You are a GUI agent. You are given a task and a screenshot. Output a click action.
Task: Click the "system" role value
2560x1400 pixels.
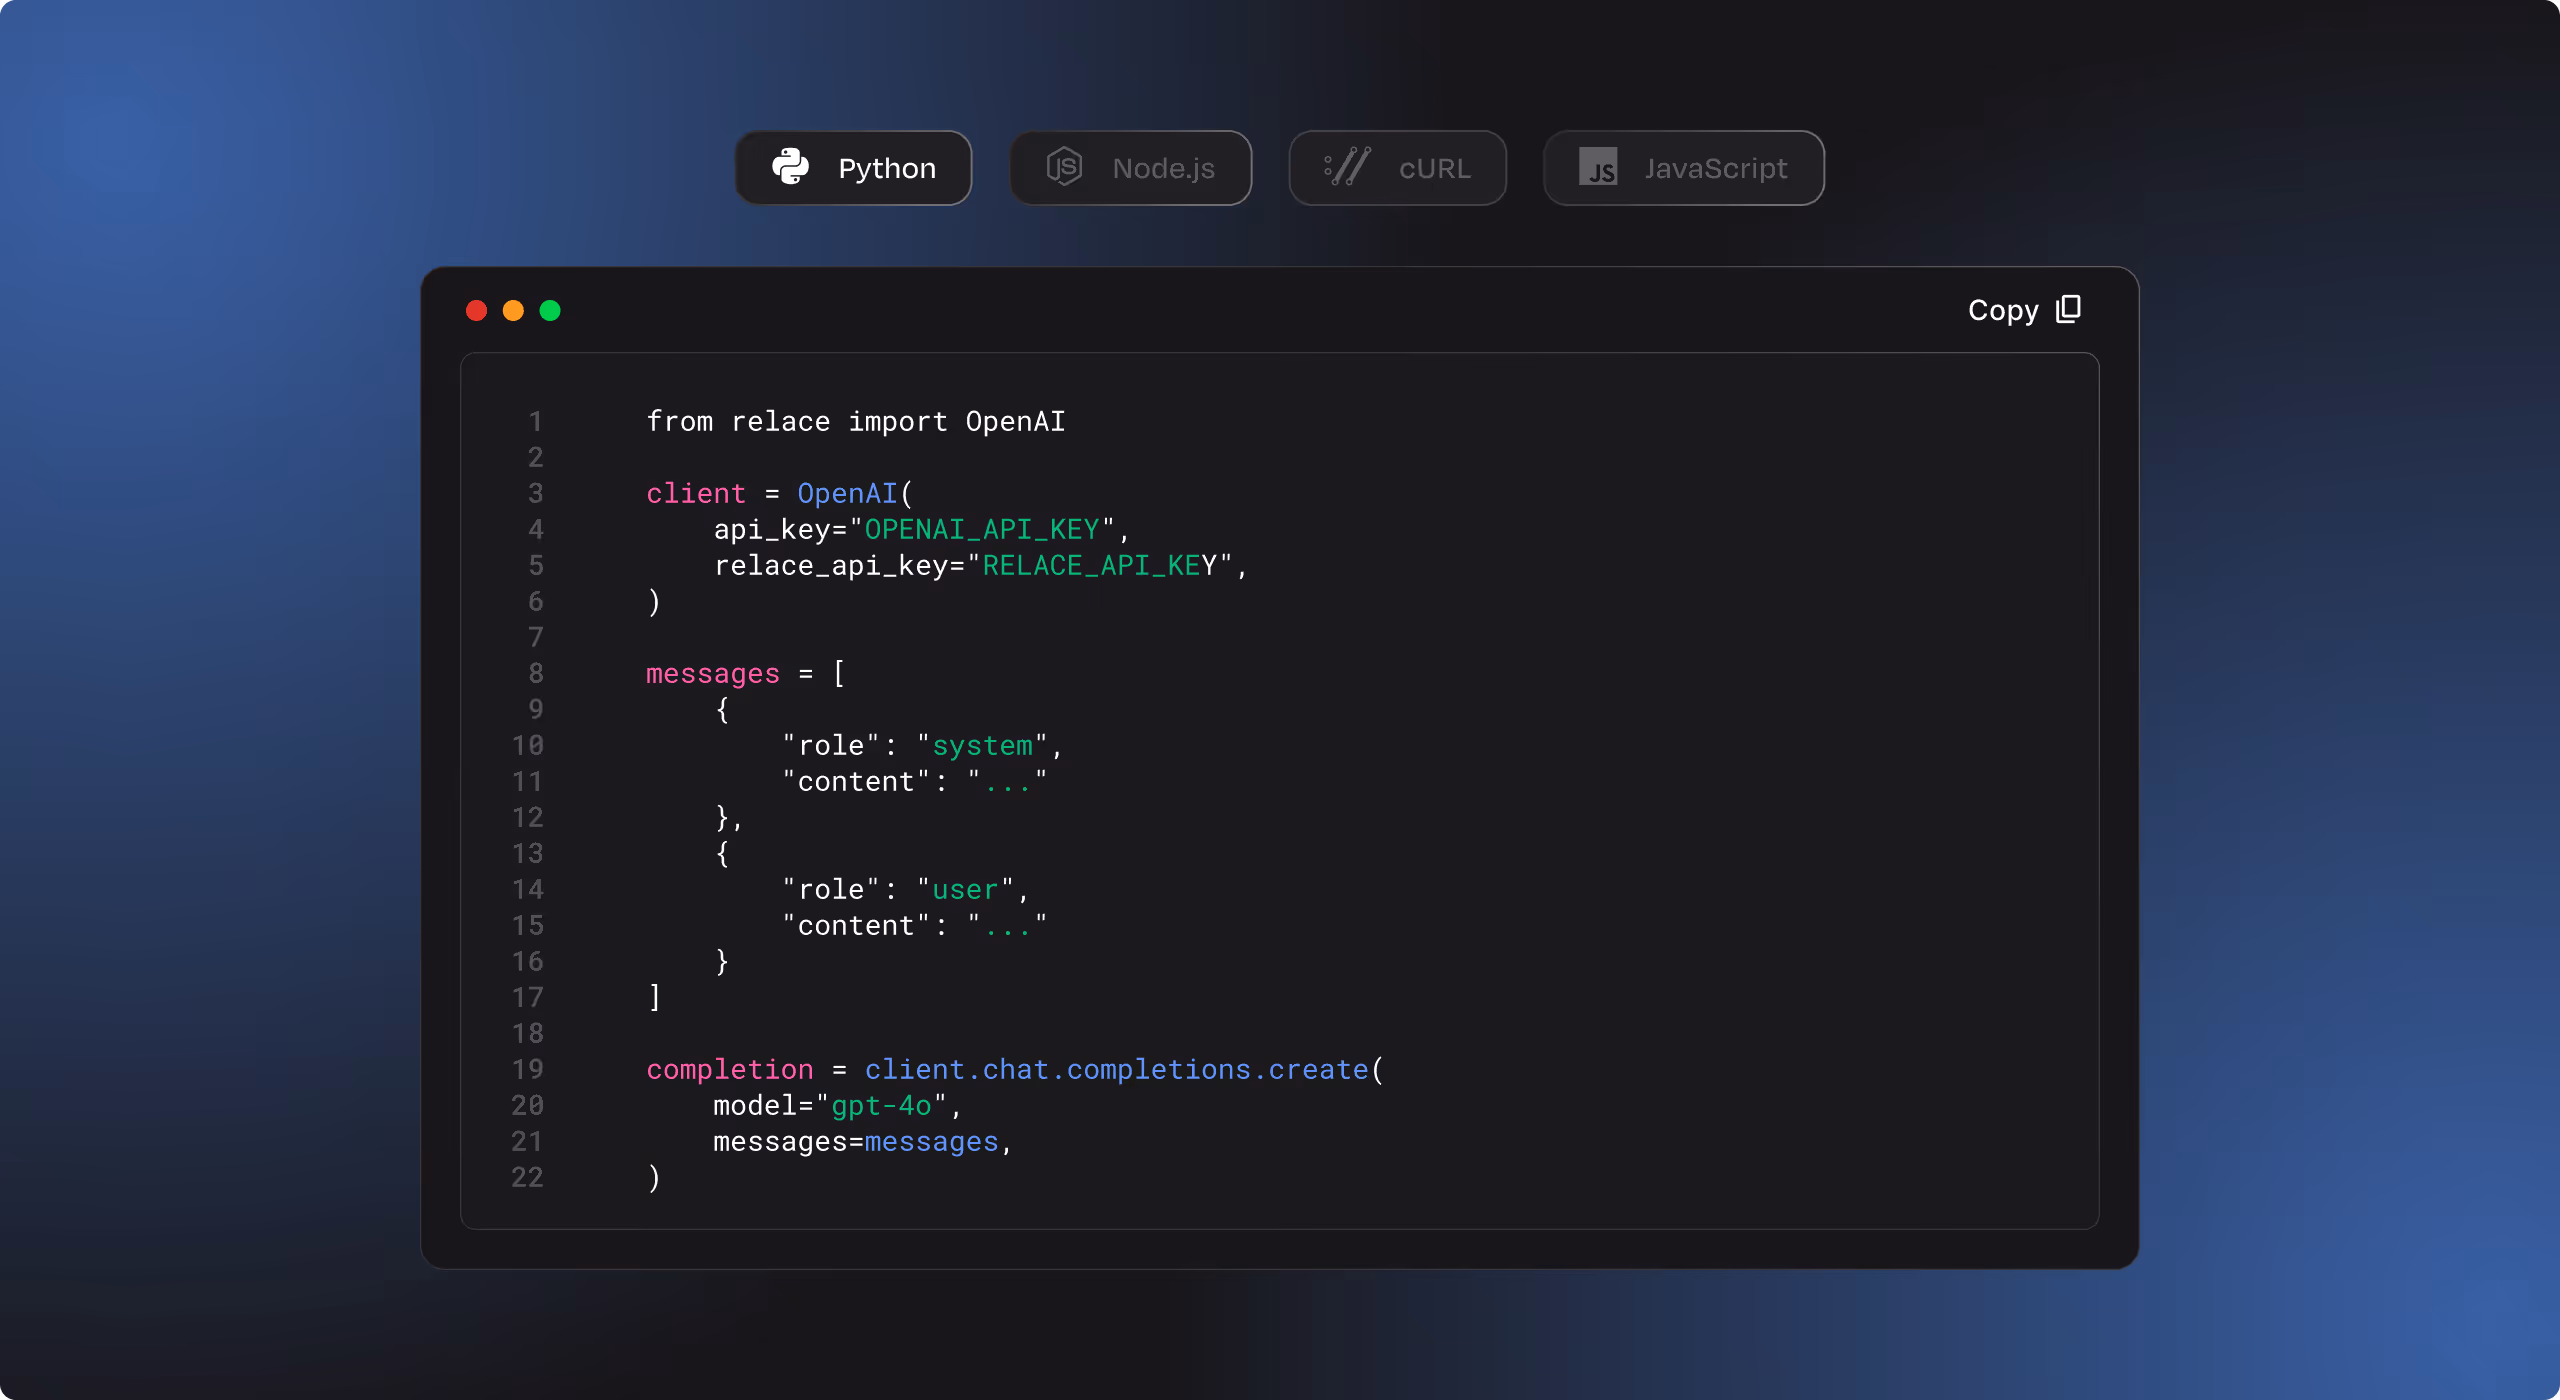(982, 745)
